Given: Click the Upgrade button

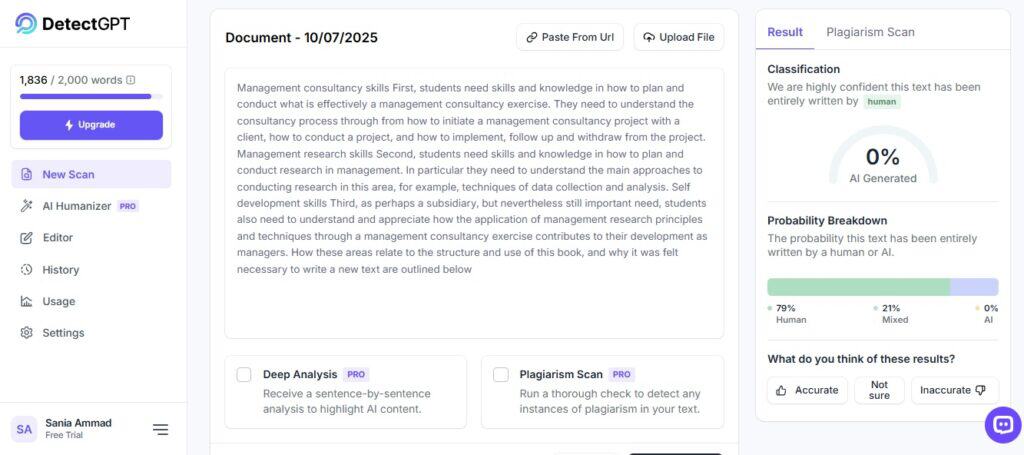Looking at the screenshot, I should [x=91, y=125].
